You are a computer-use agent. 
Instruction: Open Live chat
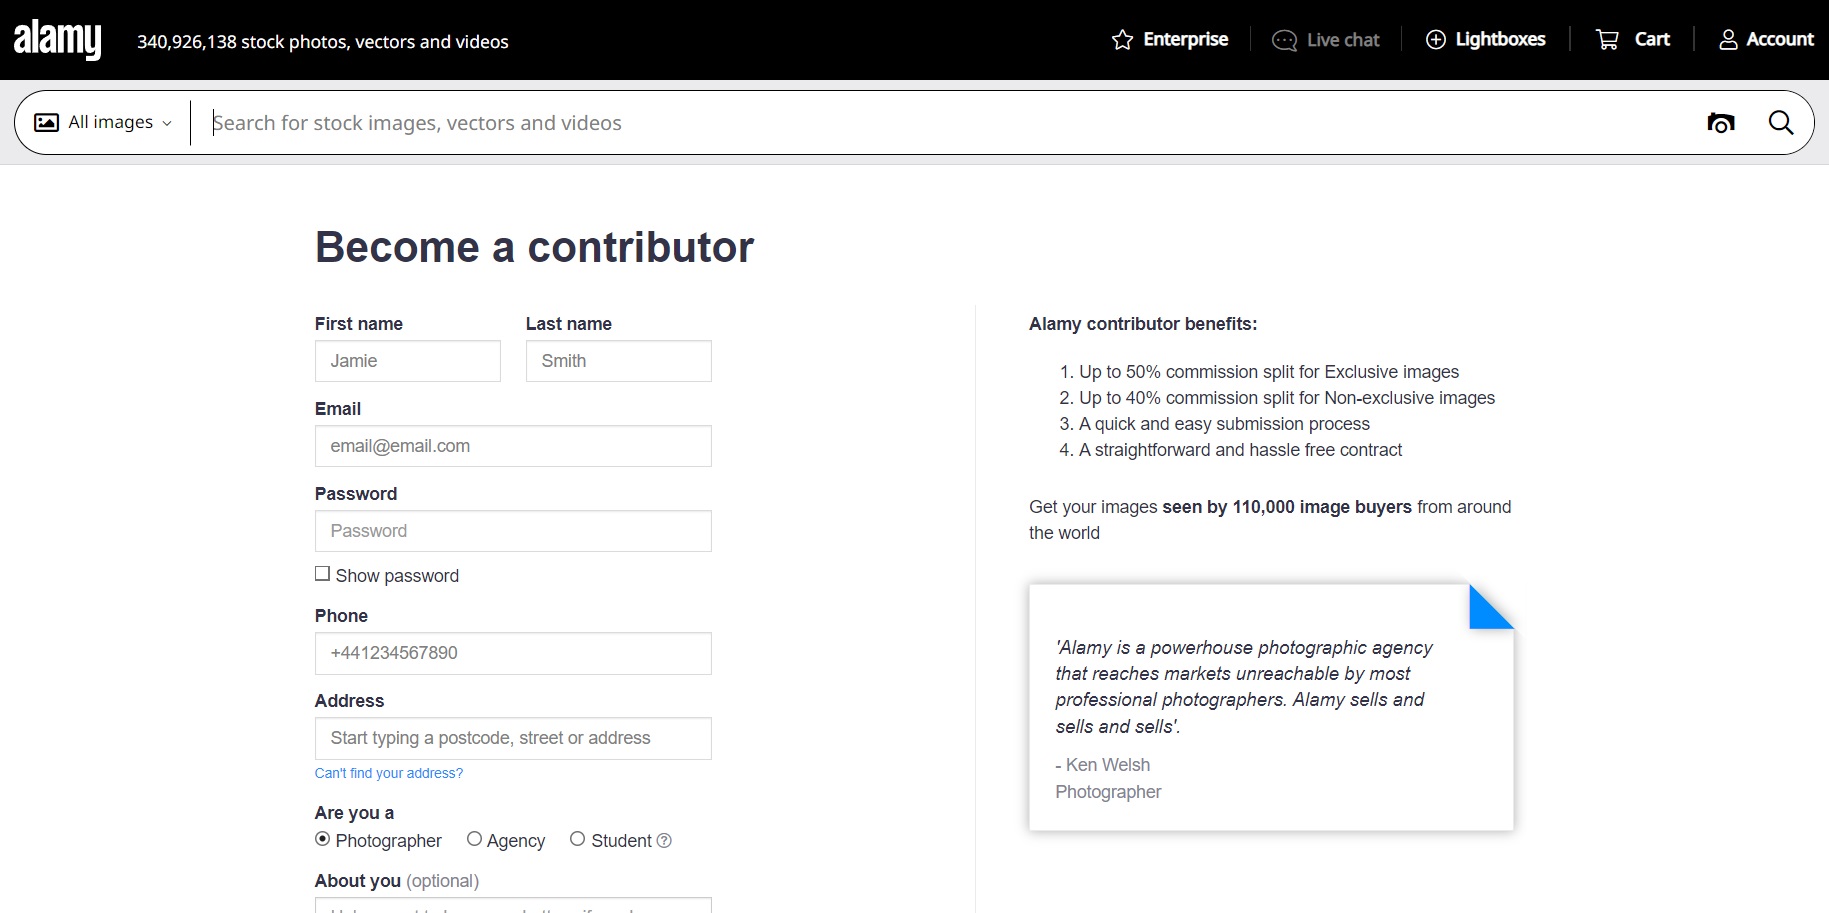click(1326, 40)
